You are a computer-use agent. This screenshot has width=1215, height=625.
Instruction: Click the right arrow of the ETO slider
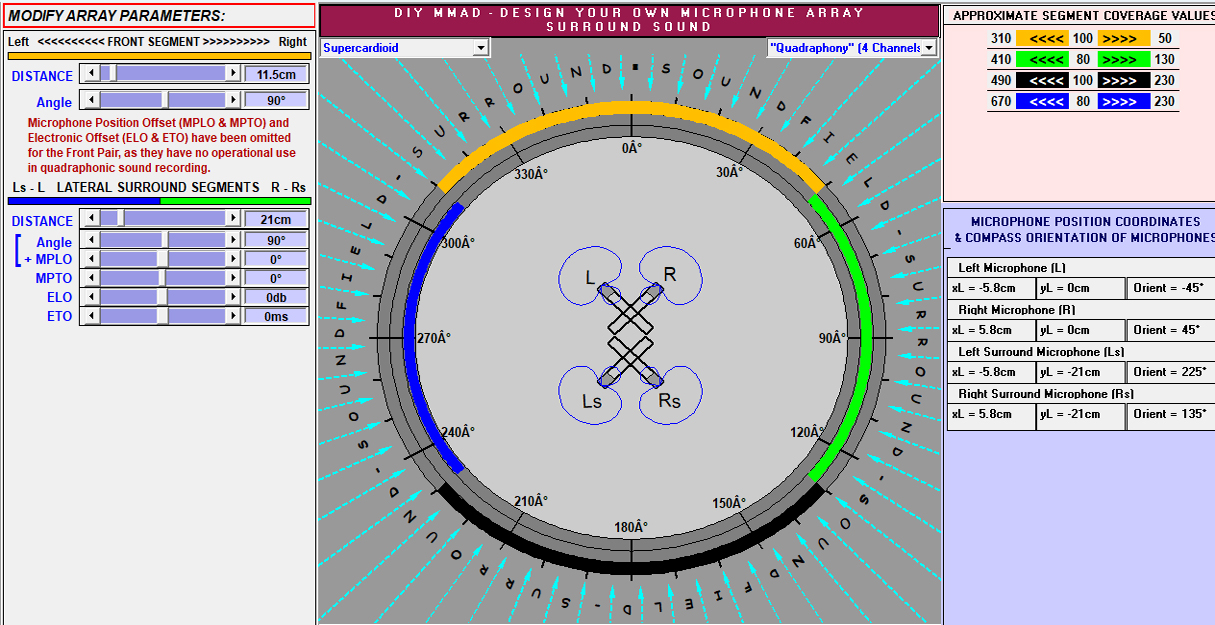click(x=233, y=316)
